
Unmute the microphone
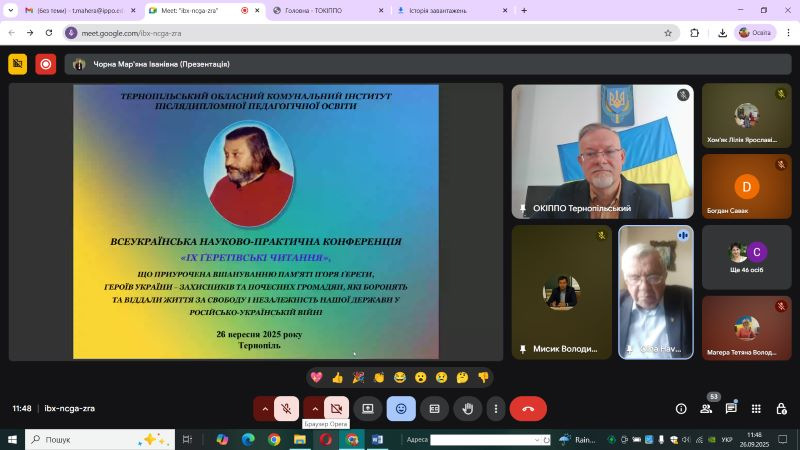coord(286,408)
